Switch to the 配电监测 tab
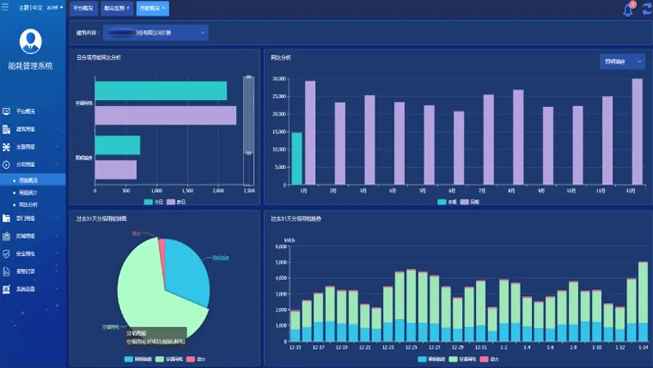The width and height of the screenshot is (653, 368). point(117,8)
